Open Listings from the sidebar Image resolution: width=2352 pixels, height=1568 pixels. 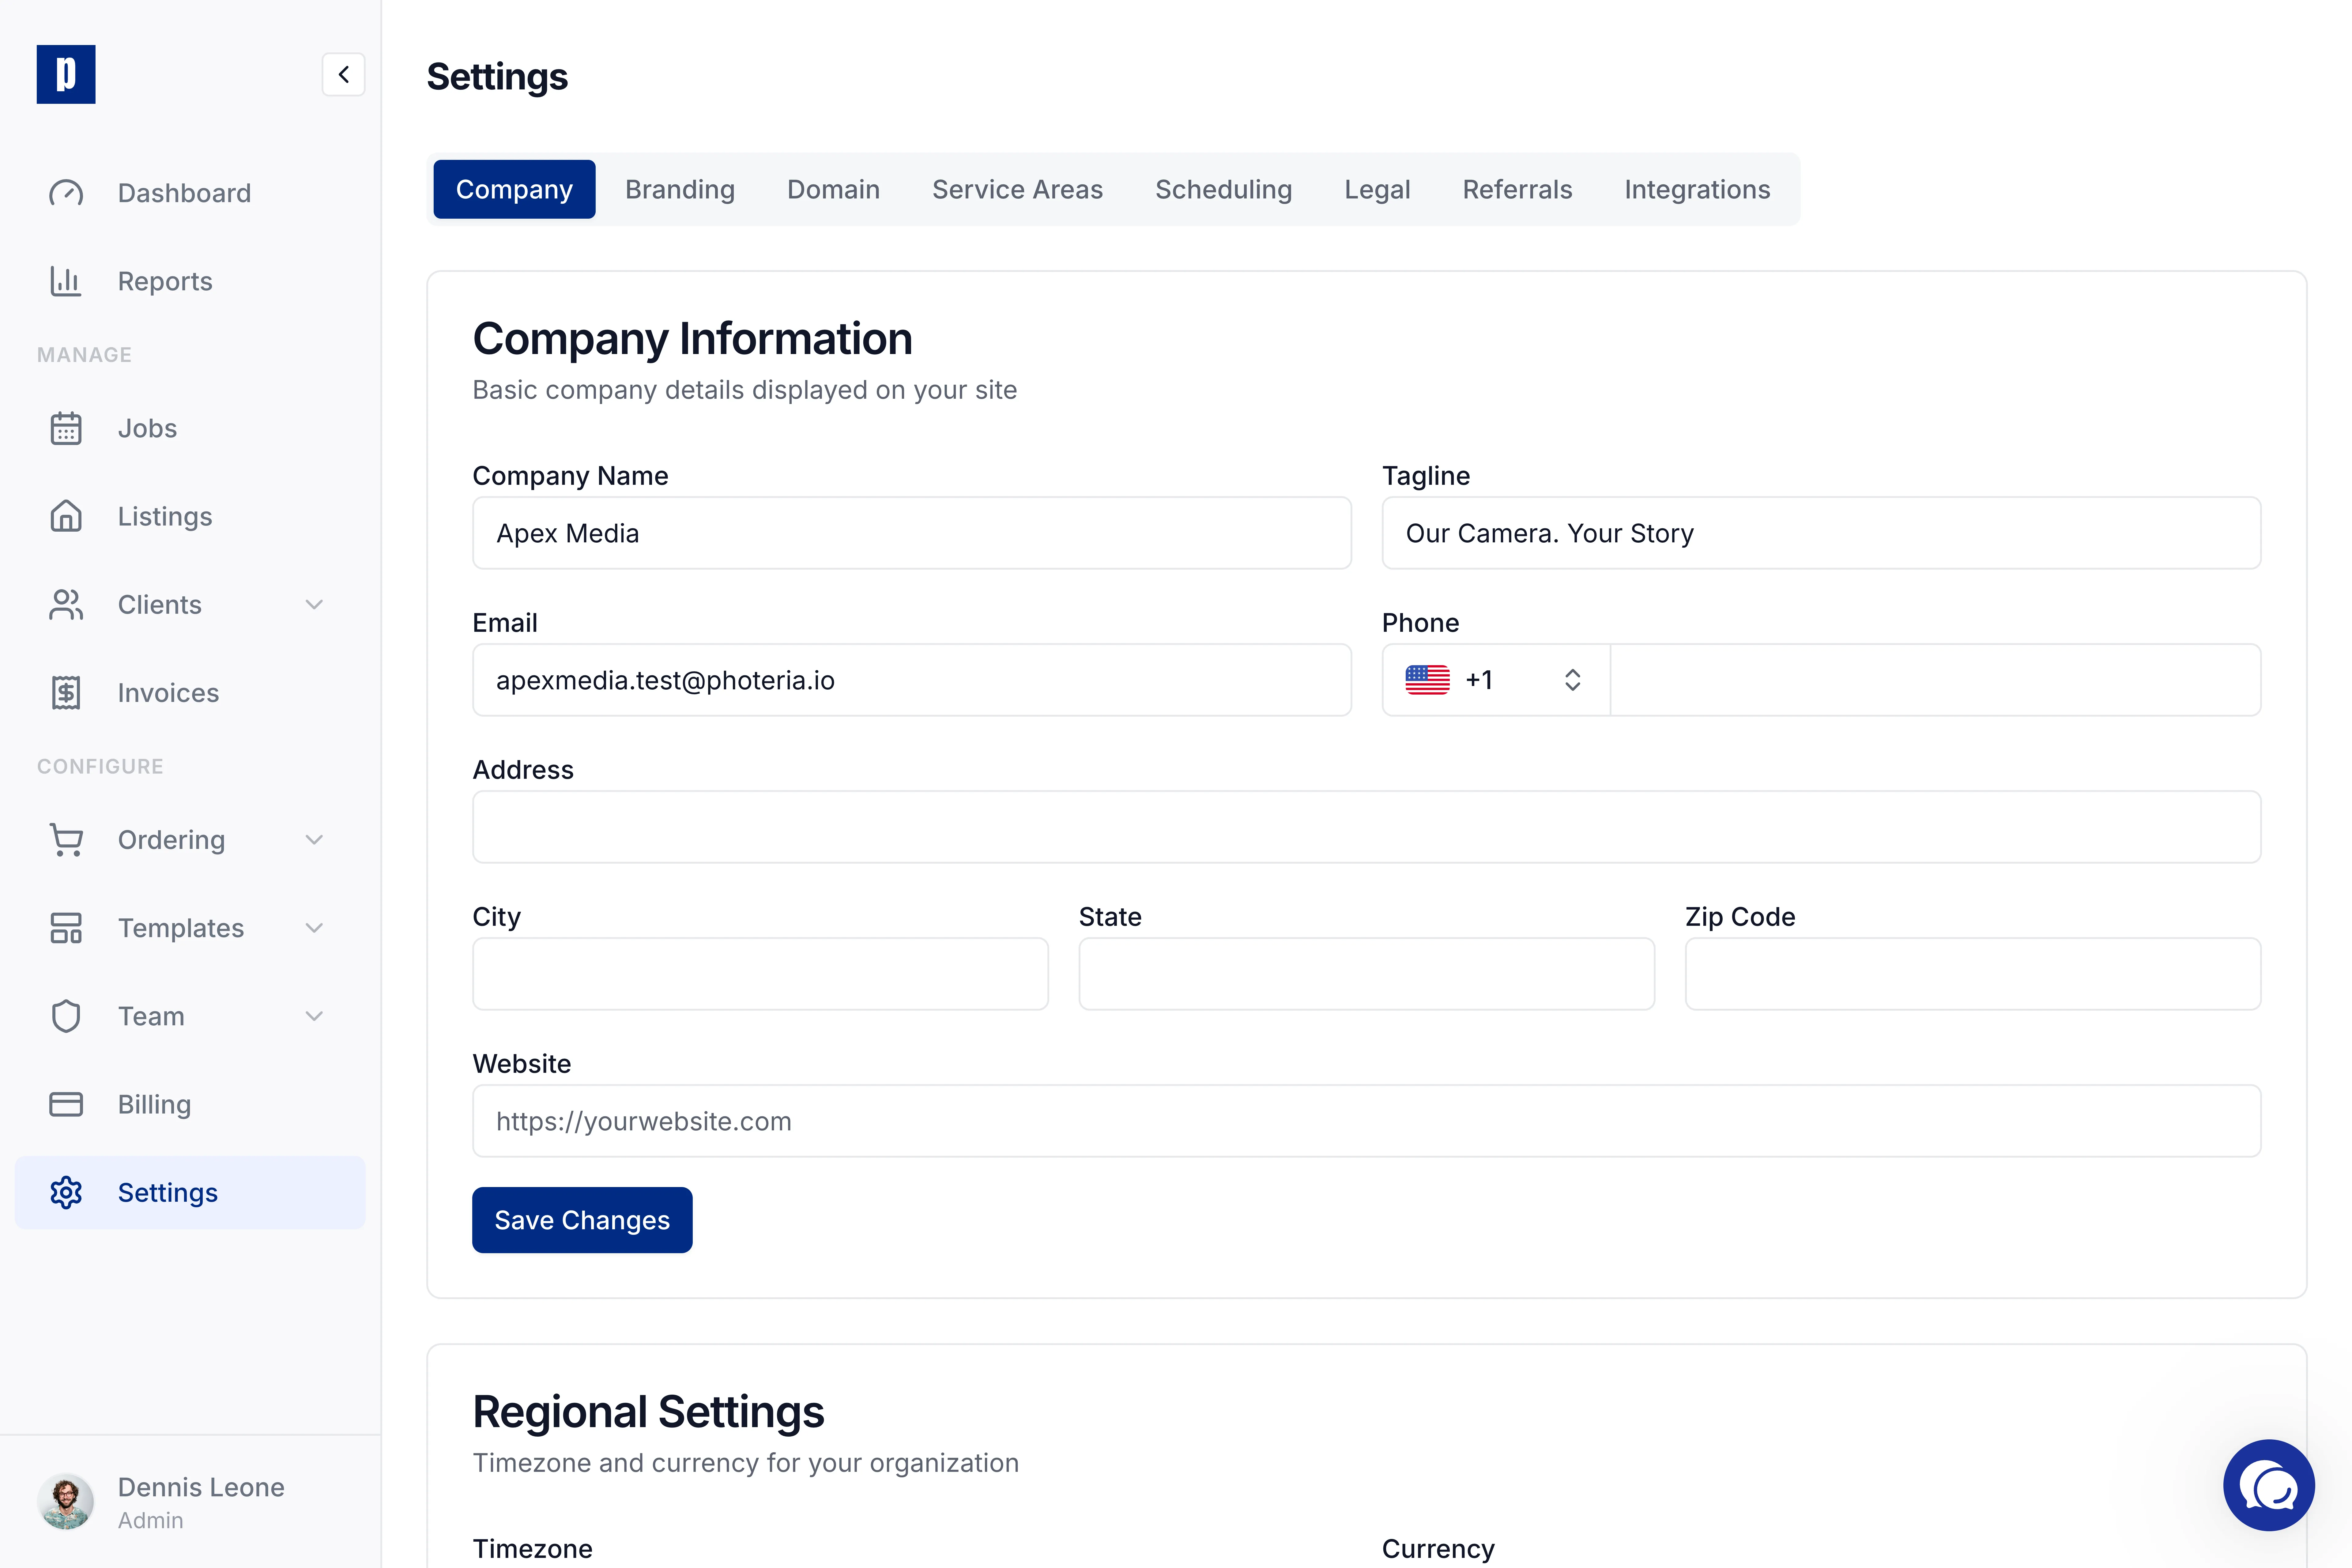click(190, 516)
